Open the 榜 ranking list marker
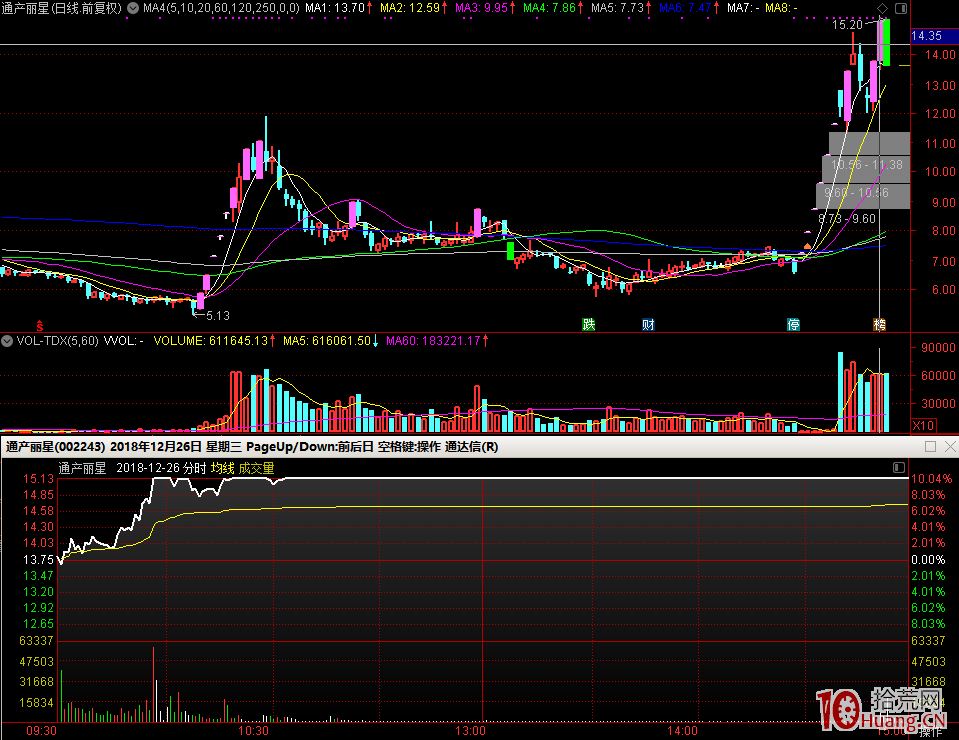The height and width of the screenshot is (740, 959). click(879, 325)
